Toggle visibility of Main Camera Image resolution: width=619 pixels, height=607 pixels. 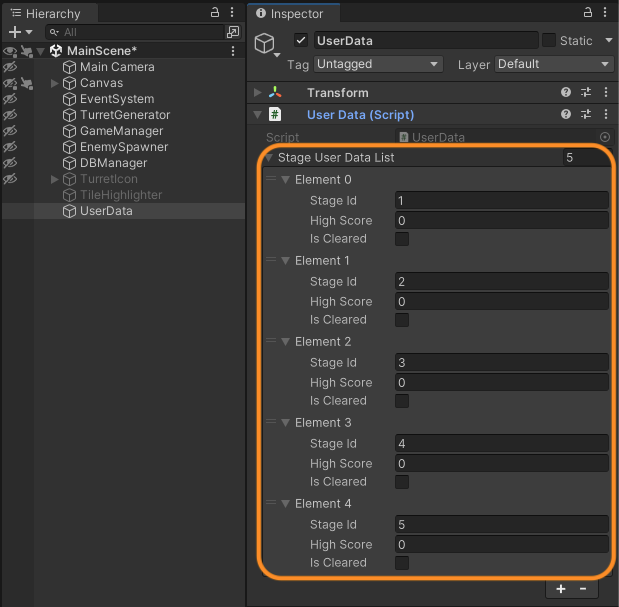10,67
